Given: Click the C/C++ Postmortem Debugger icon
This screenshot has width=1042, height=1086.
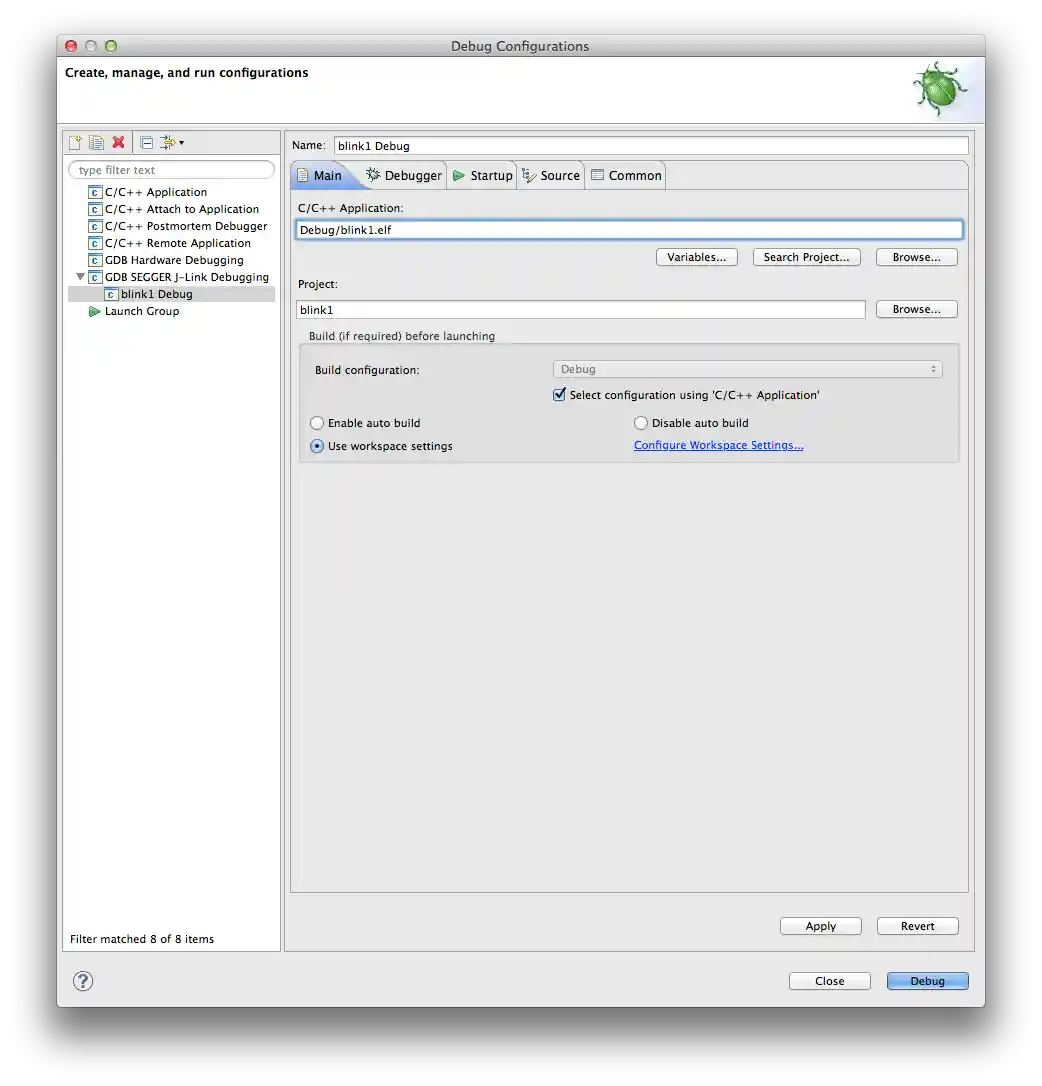Looking at the screenshot, I should [x=95, y=226].
